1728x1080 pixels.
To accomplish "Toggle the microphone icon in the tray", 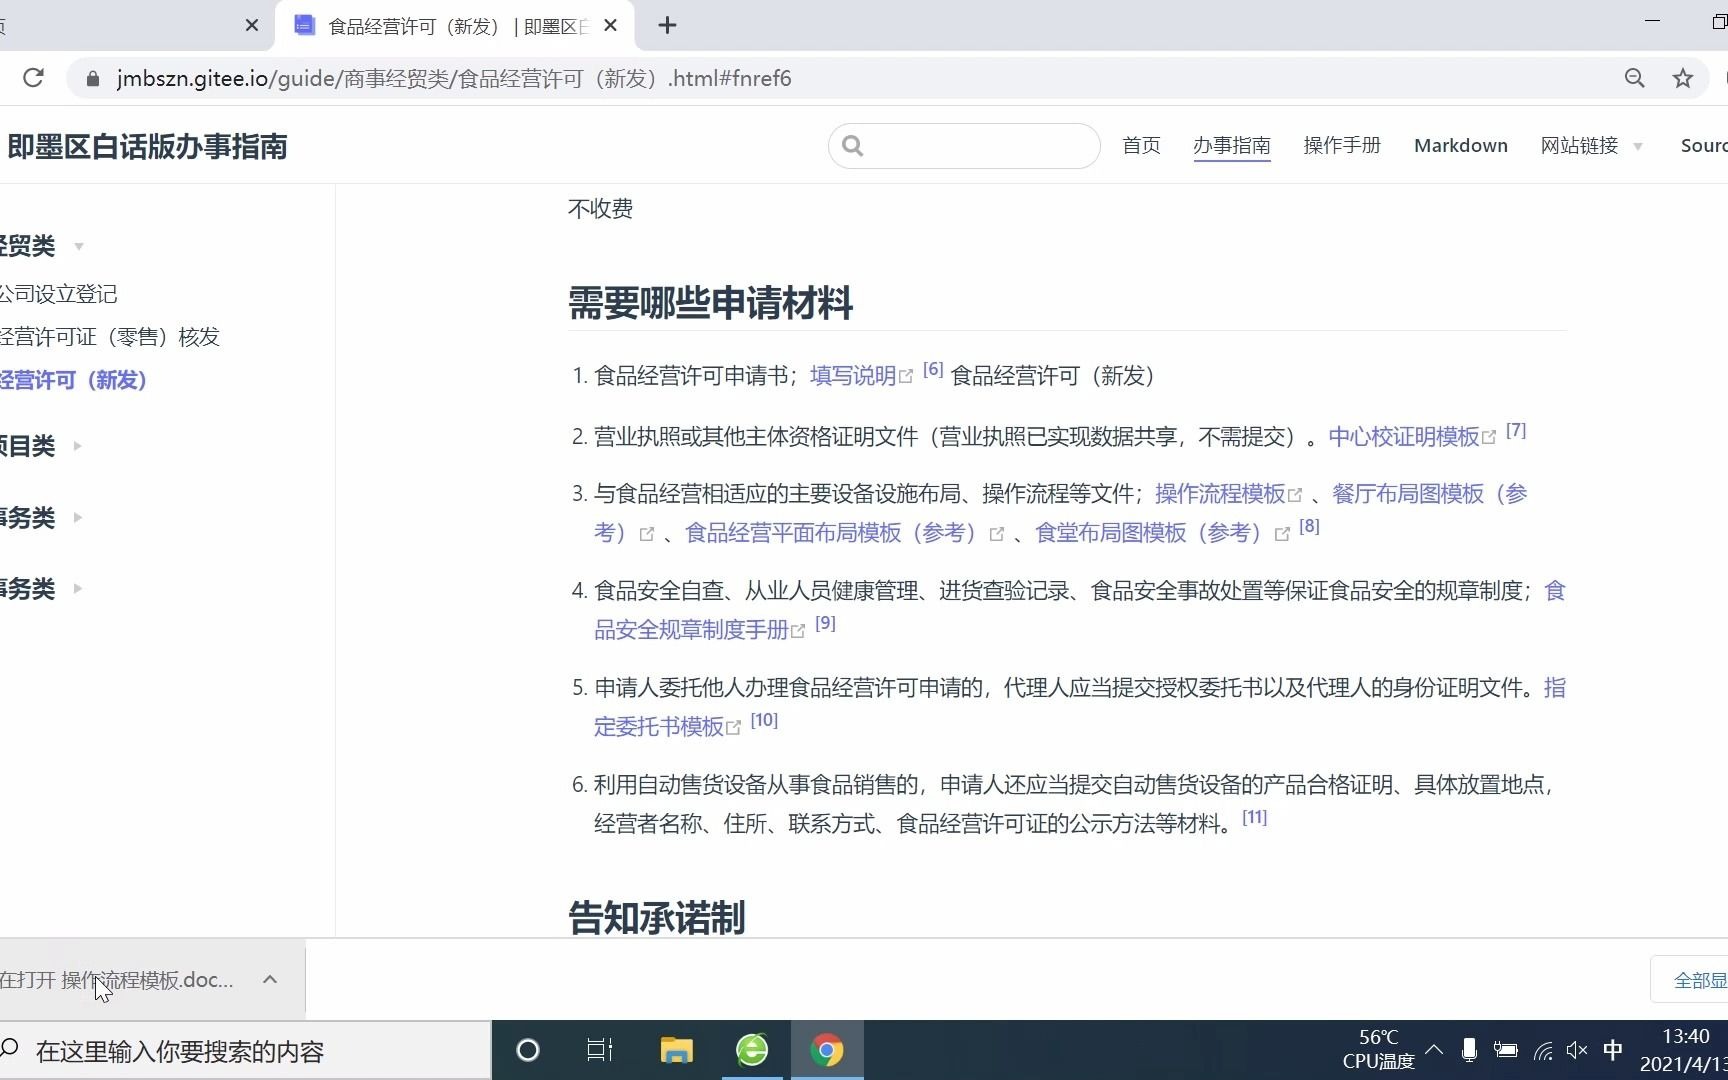I will (1468, 1050).
